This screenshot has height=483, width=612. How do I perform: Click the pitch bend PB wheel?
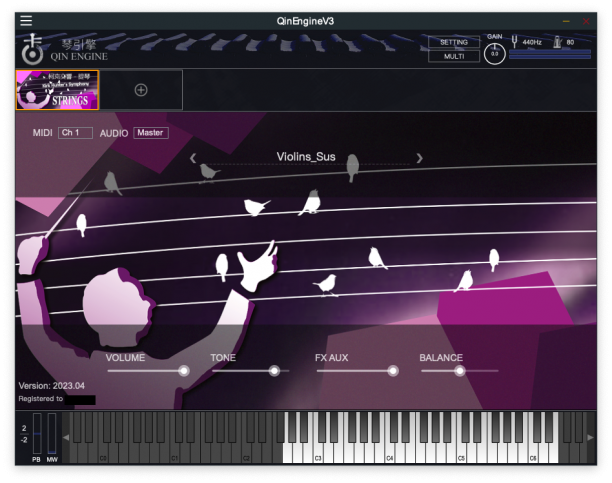37,433
